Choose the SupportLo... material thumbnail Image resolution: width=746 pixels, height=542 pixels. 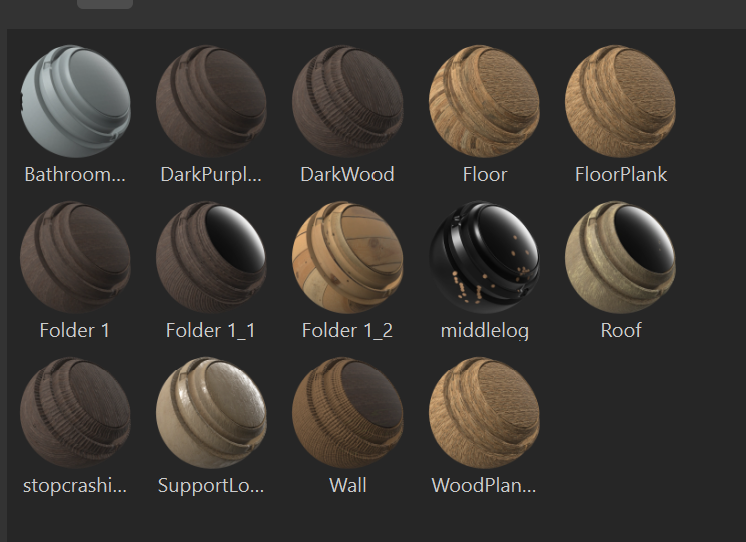coord(211,413)
